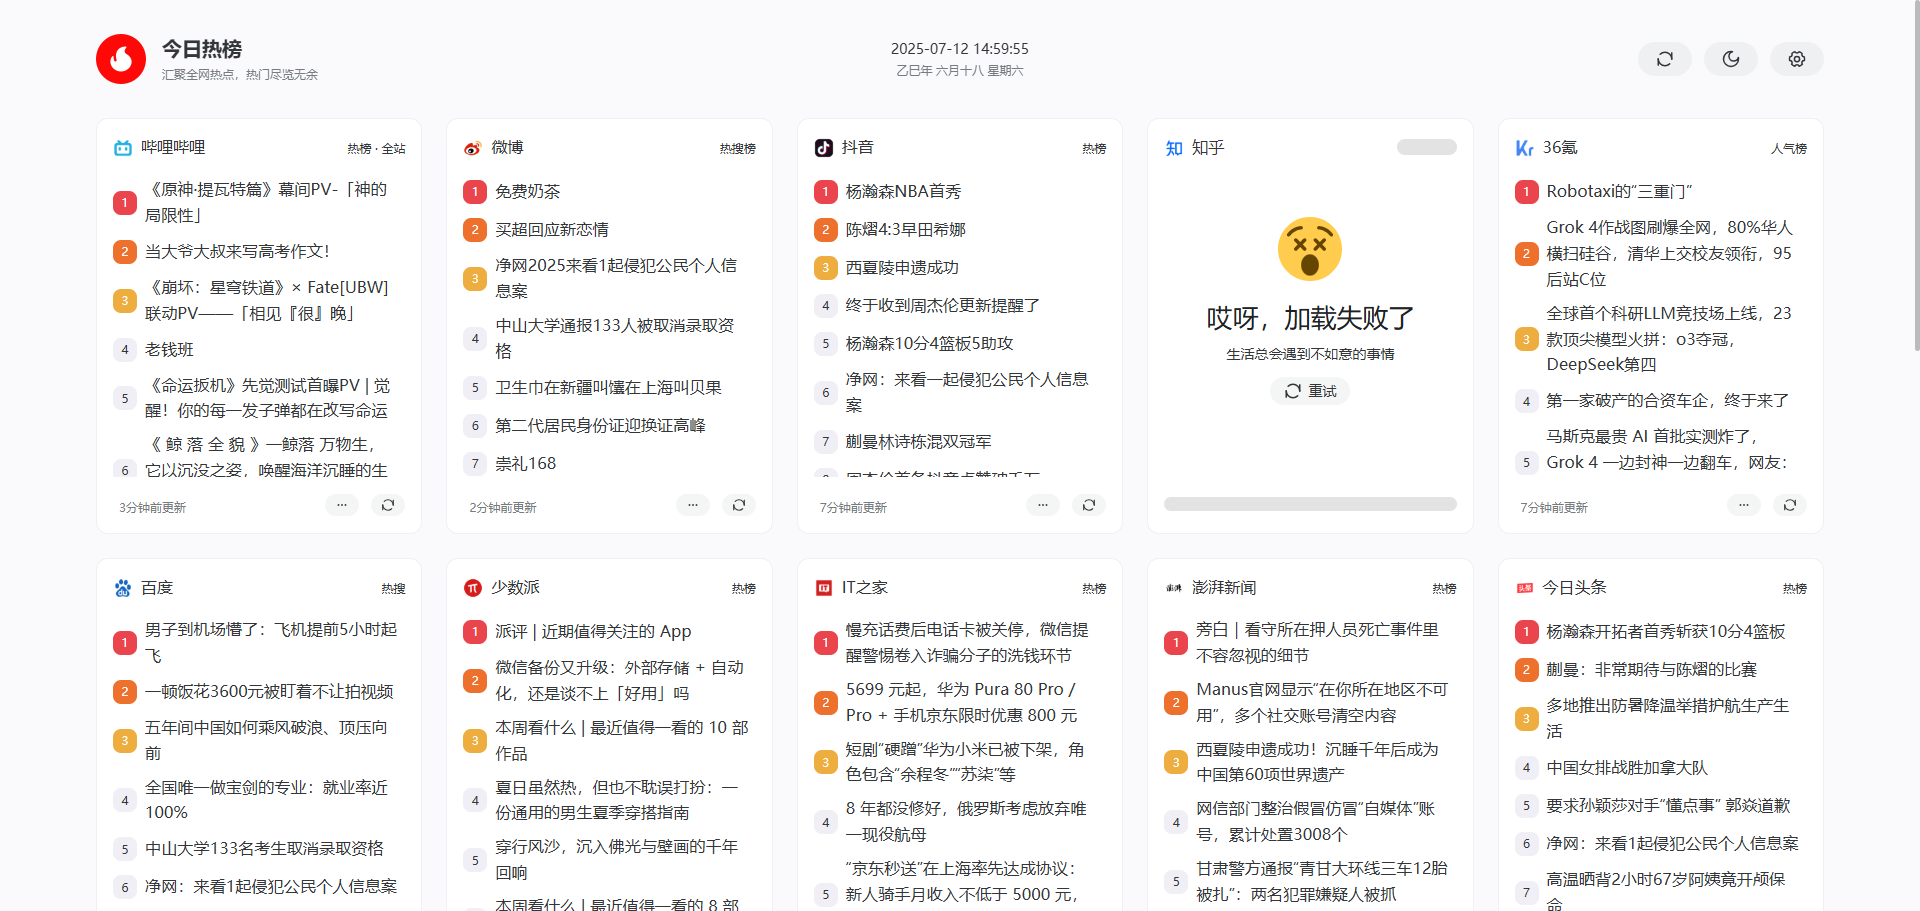Click 哔哩哔哩 item 当大爷大叔来写高考作文!
Screen dimensions: 1920x911
click(x=237, y=251)
